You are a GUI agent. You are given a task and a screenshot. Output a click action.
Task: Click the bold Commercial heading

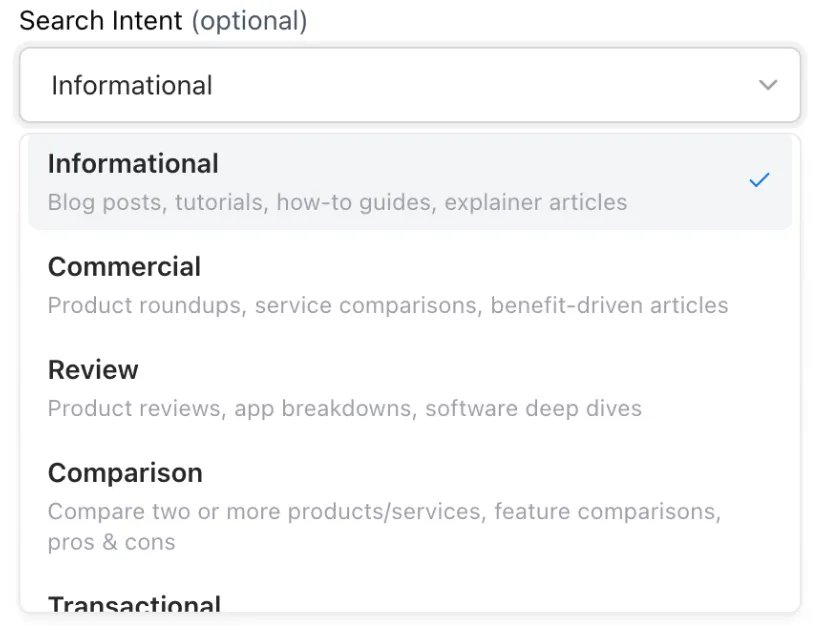point(124,267)
